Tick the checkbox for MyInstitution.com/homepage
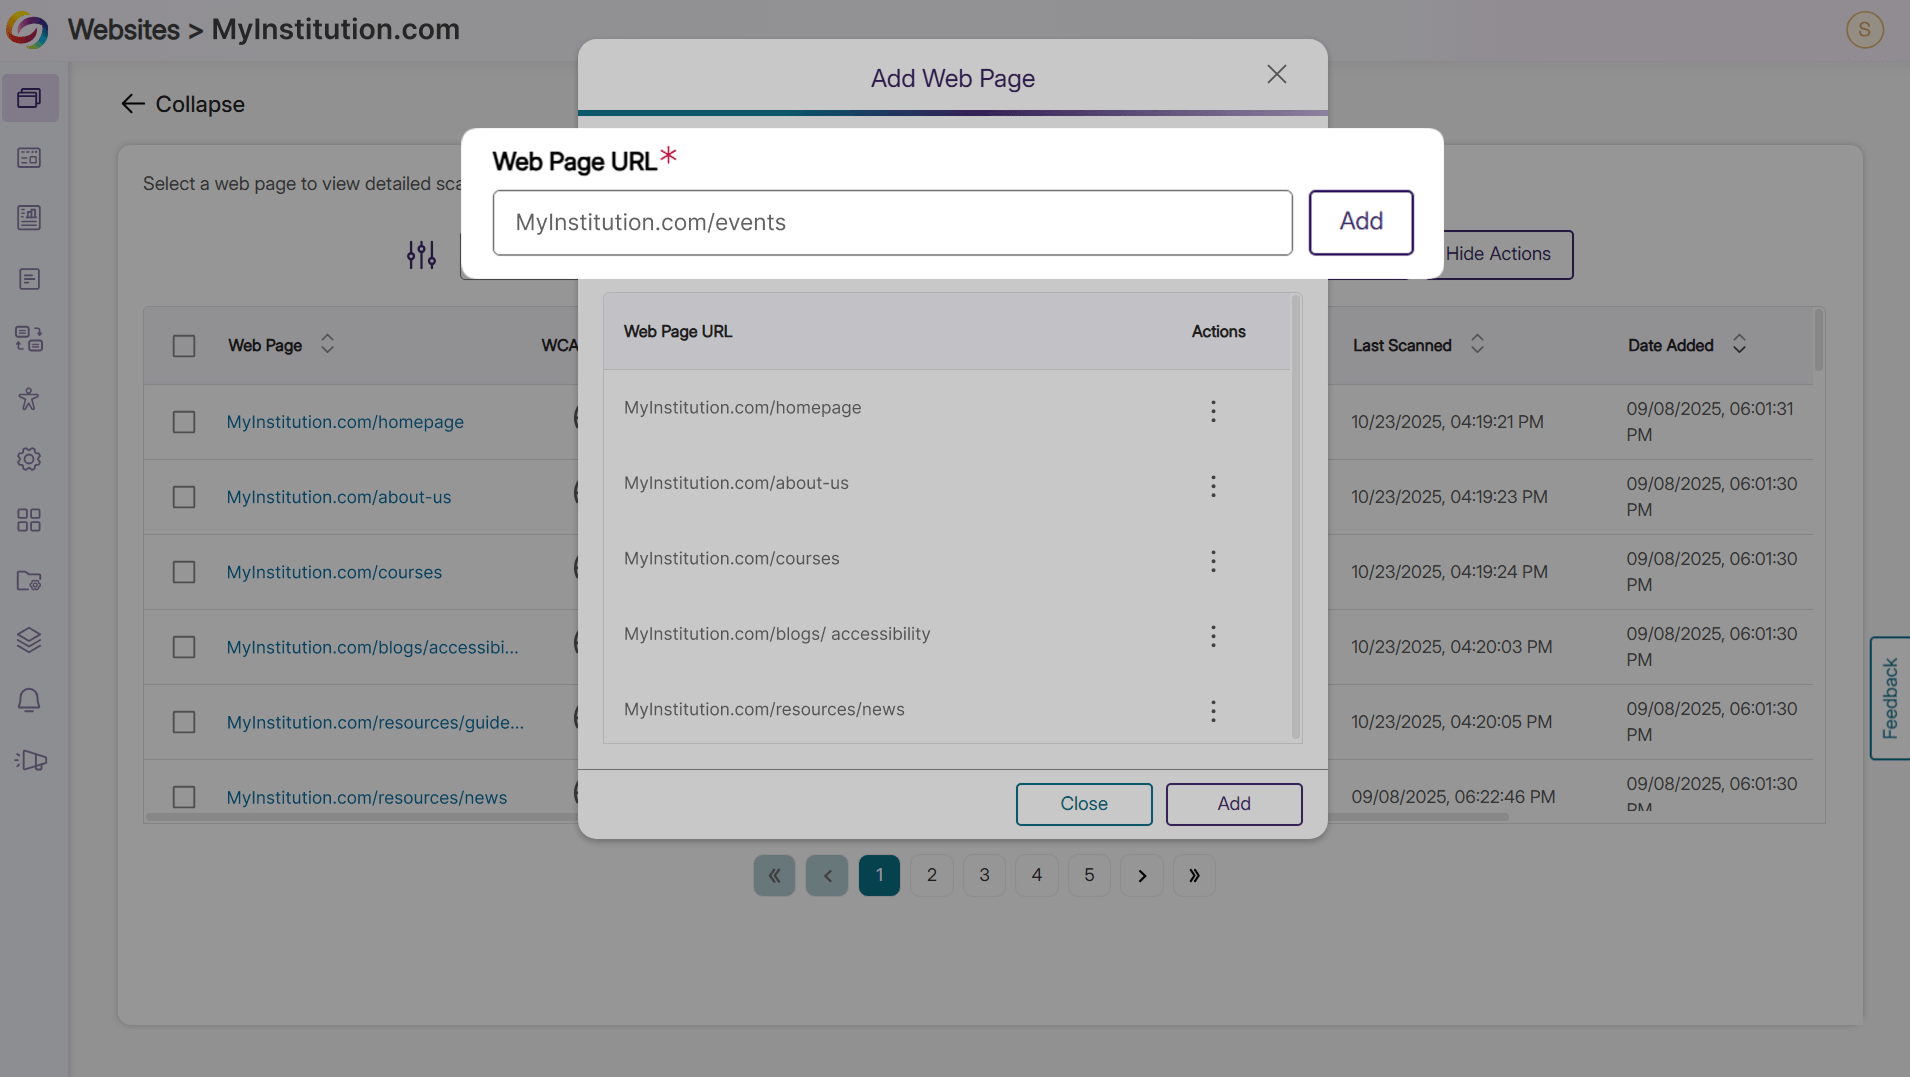Viewport: 1910px width, 1077px height. tap(184, 421)
